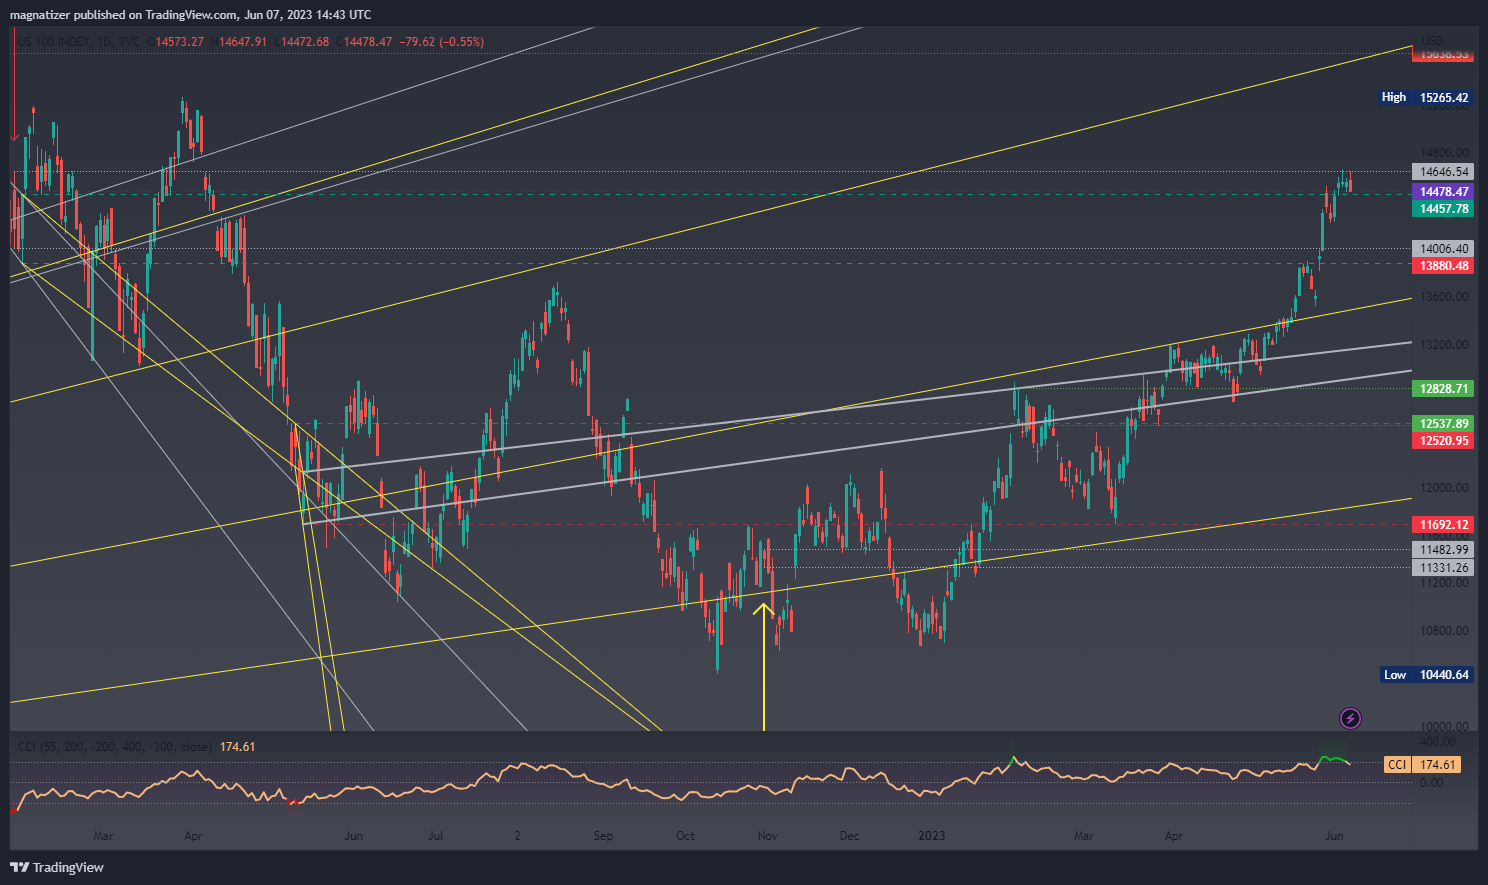1488x885 pixels.
Task: Click the High 15265.42 price label
Action: [1426, 97]
